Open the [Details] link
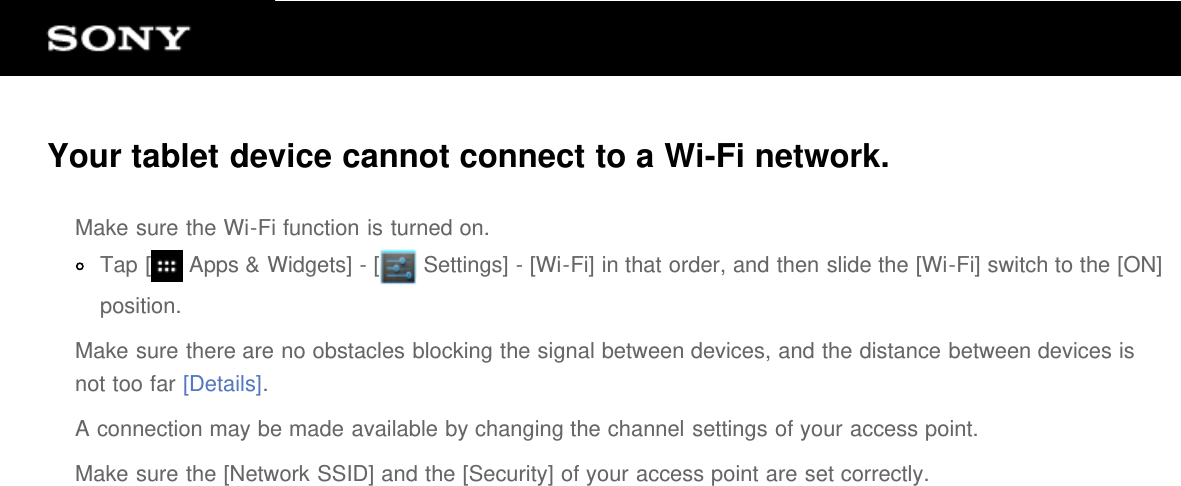The image size is (1181, 486). pos(223,384)
